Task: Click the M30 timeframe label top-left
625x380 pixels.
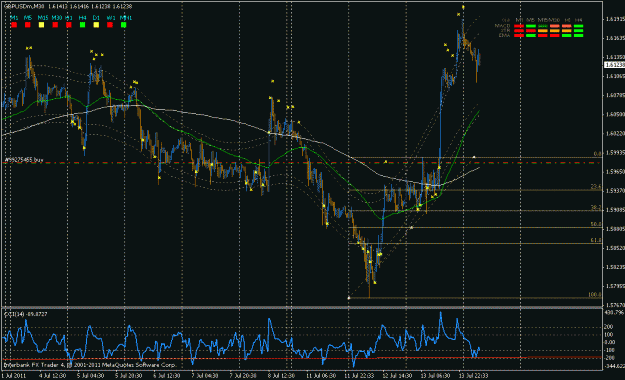Action: pyautogui.click(x=57, y=18)
